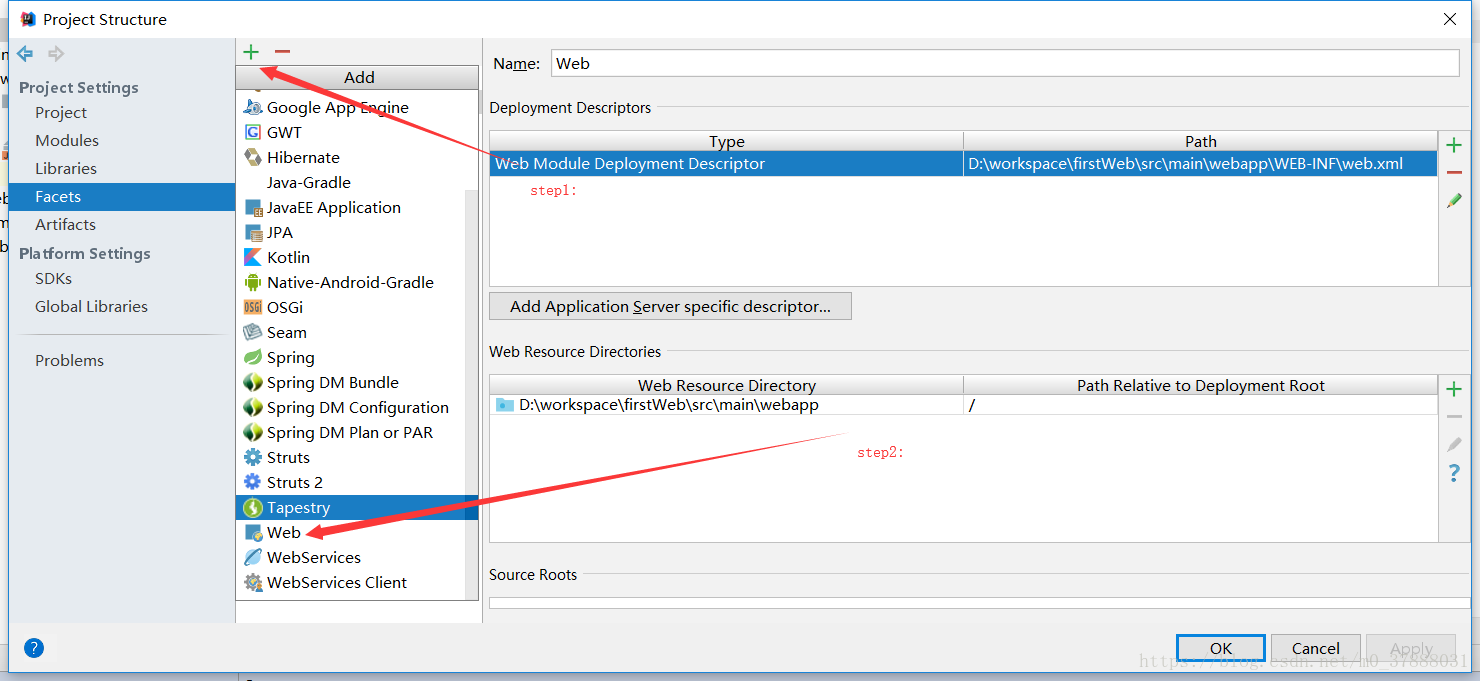
Task: Choose GWT from the Add list
Action: tap(356, 132)
